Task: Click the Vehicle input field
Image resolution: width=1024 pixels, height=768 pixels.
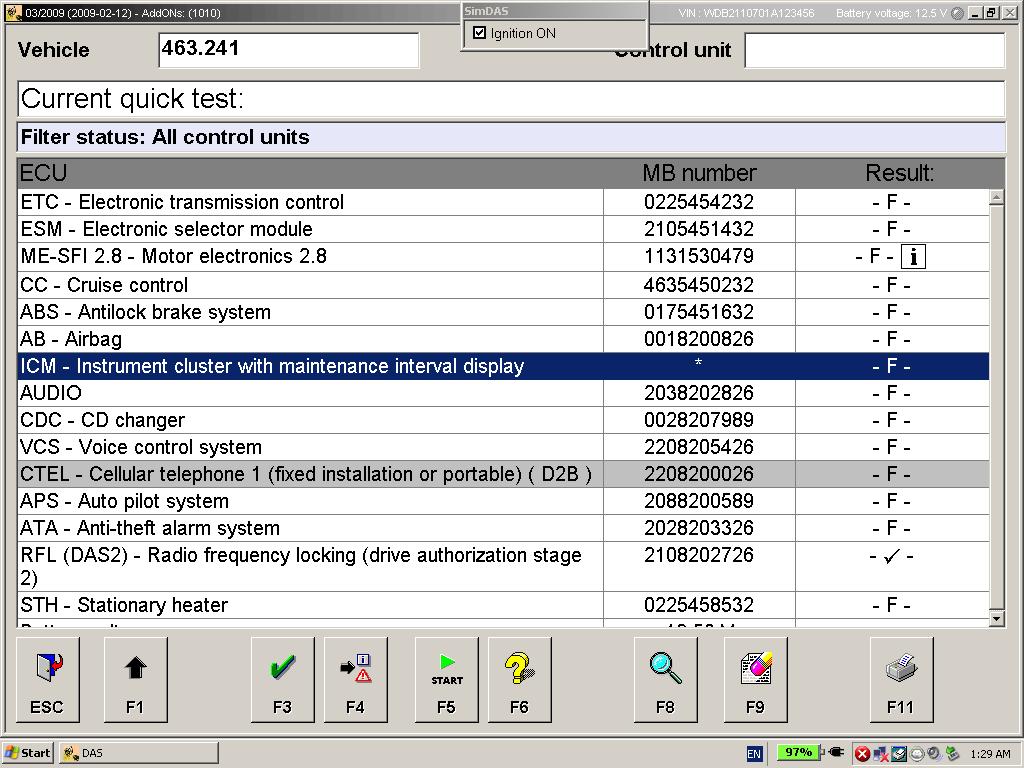Action: 288,50
